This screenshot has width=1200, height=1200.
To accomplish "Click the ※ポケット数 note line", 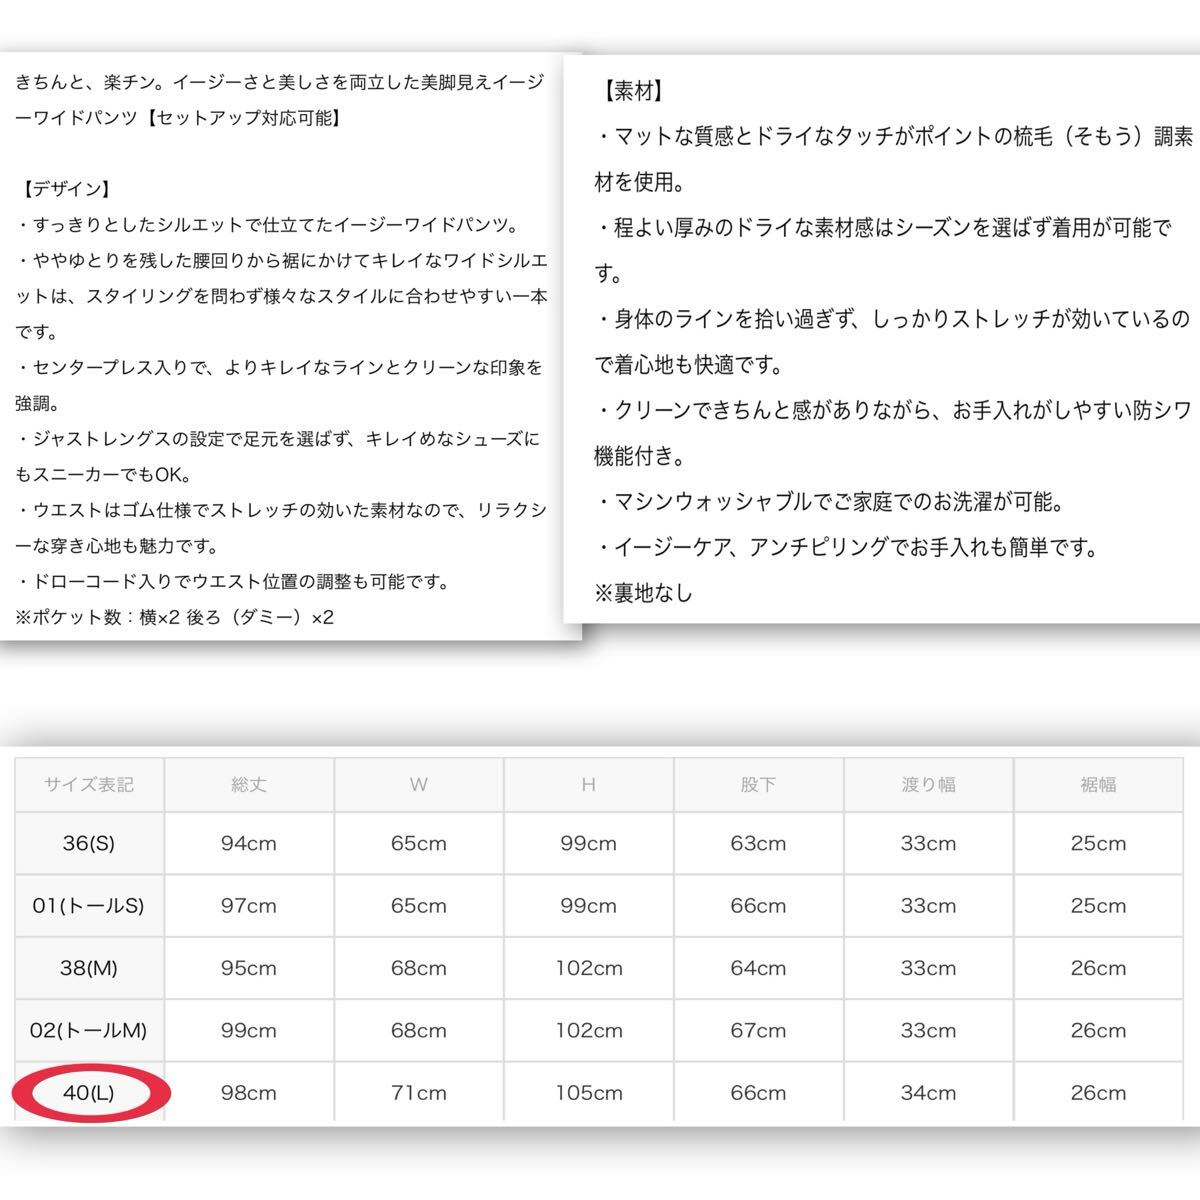I will coord(175,618).
